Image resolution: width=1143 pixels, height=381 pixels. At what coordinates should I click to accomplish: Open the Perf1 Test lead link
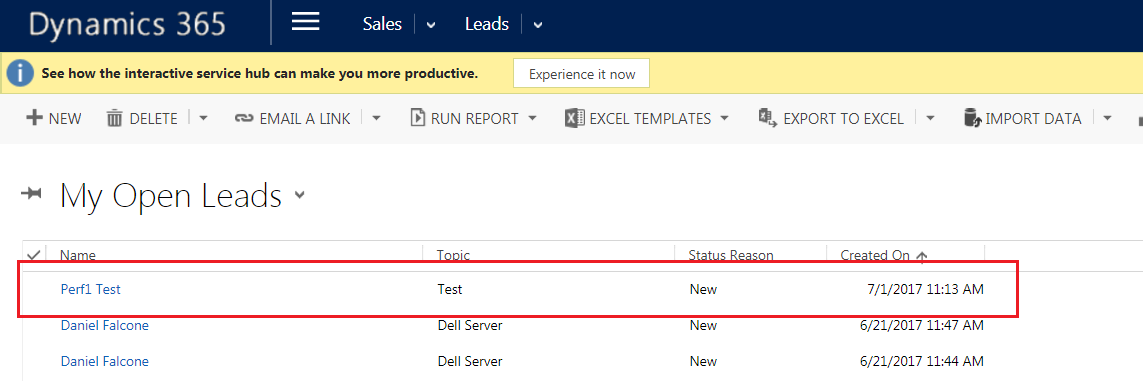coord(90,289)
